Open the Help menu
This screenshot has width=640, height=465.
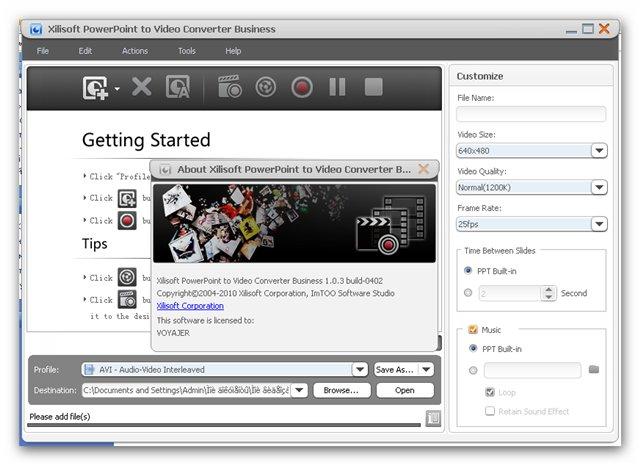[x=233, y=51]
